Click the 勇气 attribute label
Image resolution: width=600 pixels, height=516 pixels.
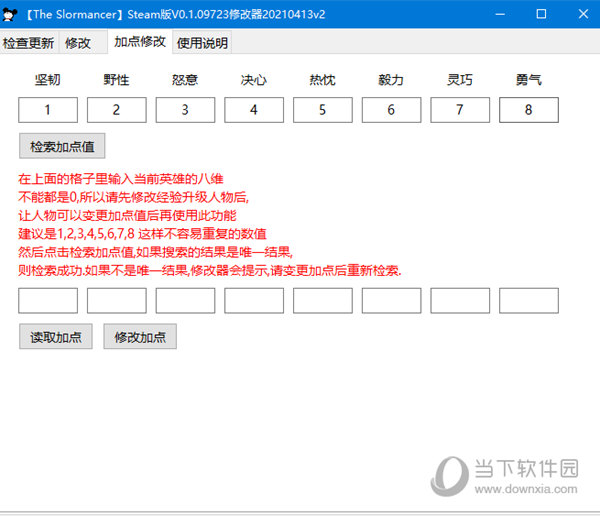point(528,80)
